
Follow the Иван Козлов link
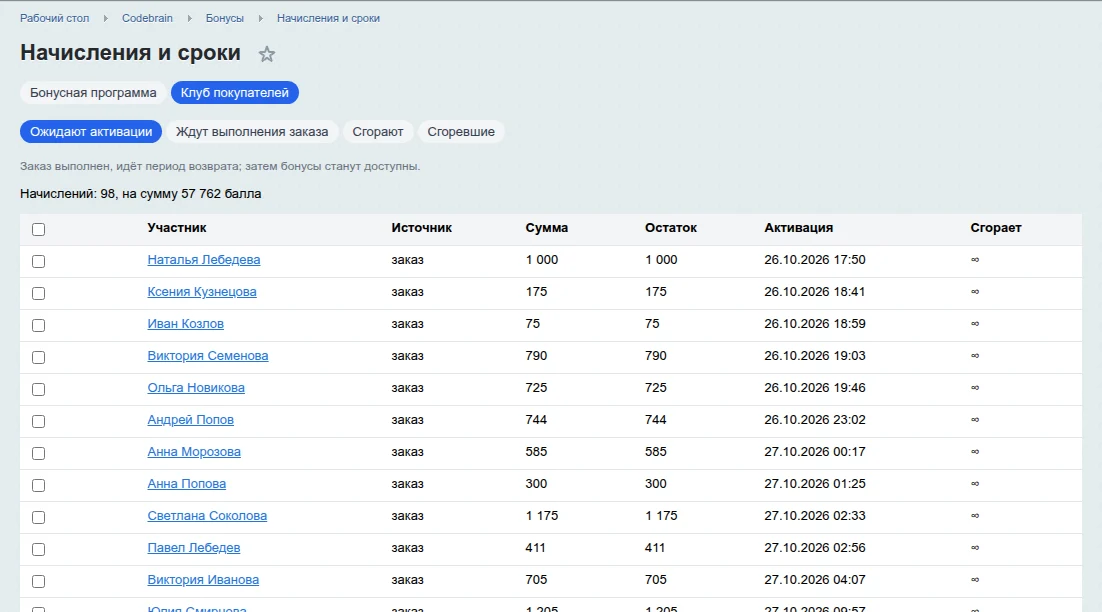coord(186,324)
